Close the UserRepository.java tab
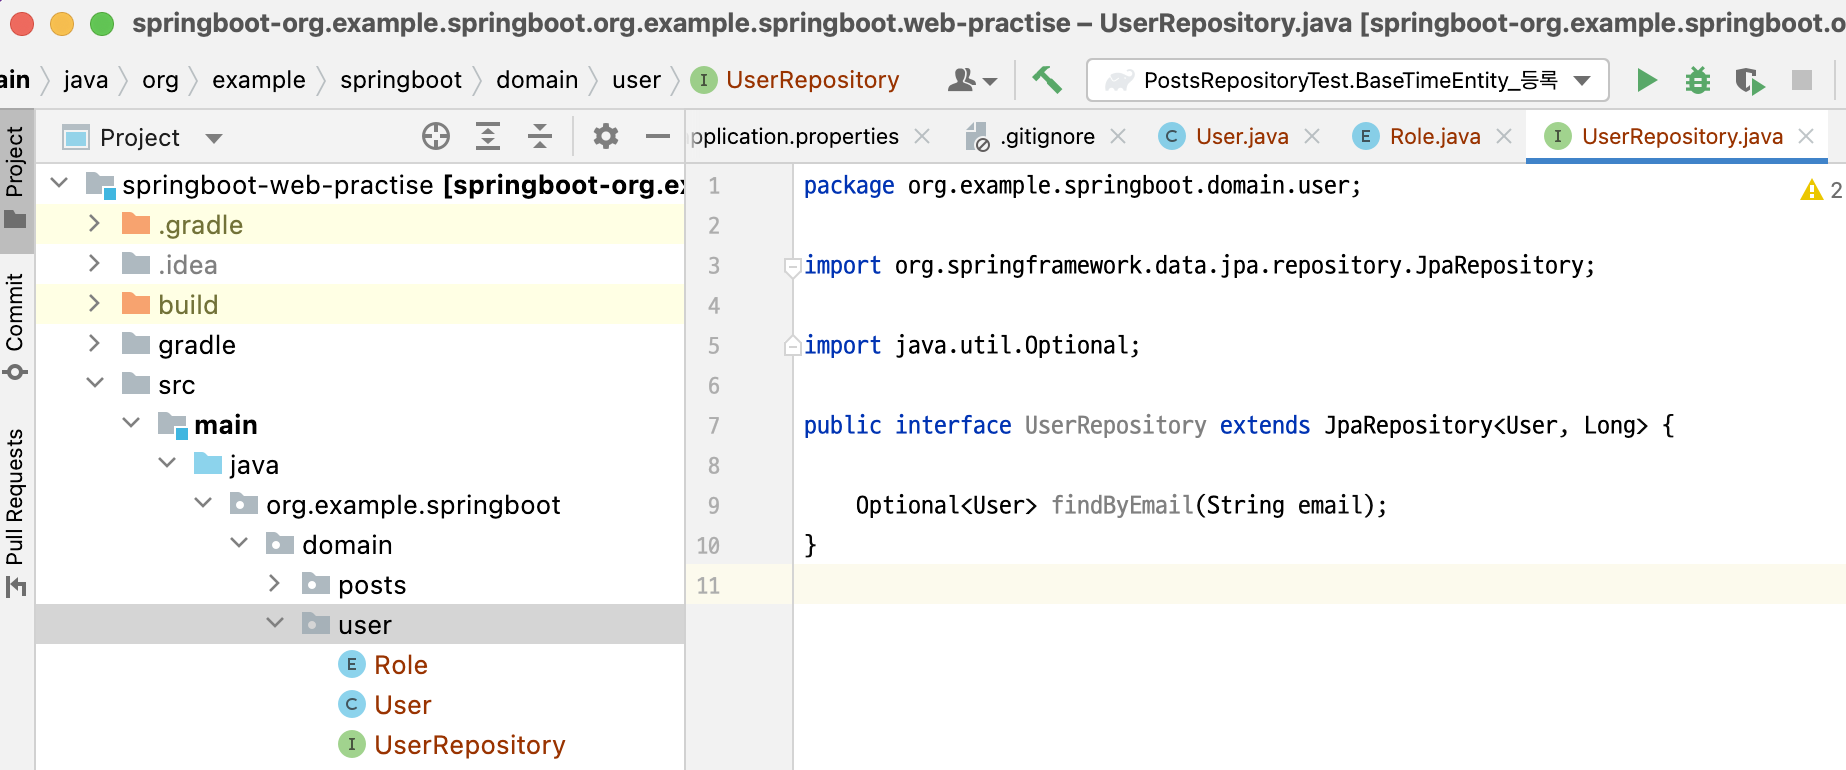1846x770 pixels. point(1806,136)
